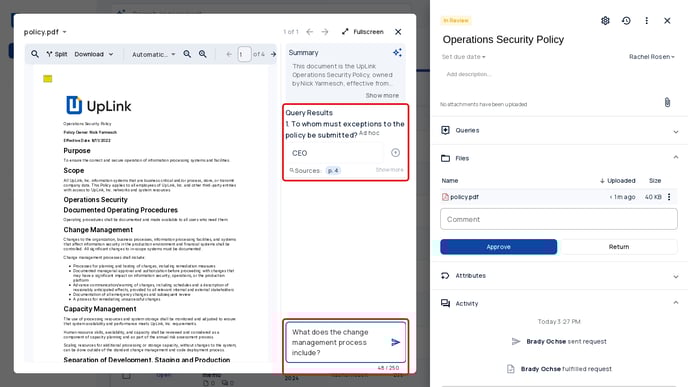Show more of the query result
Screen dimensions: 688x387
point(389,170)
